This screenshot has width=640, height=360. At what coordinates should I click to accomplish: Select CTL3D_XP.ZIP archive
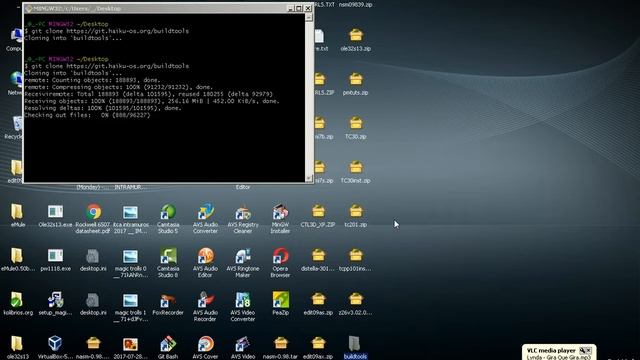point(318,215)
